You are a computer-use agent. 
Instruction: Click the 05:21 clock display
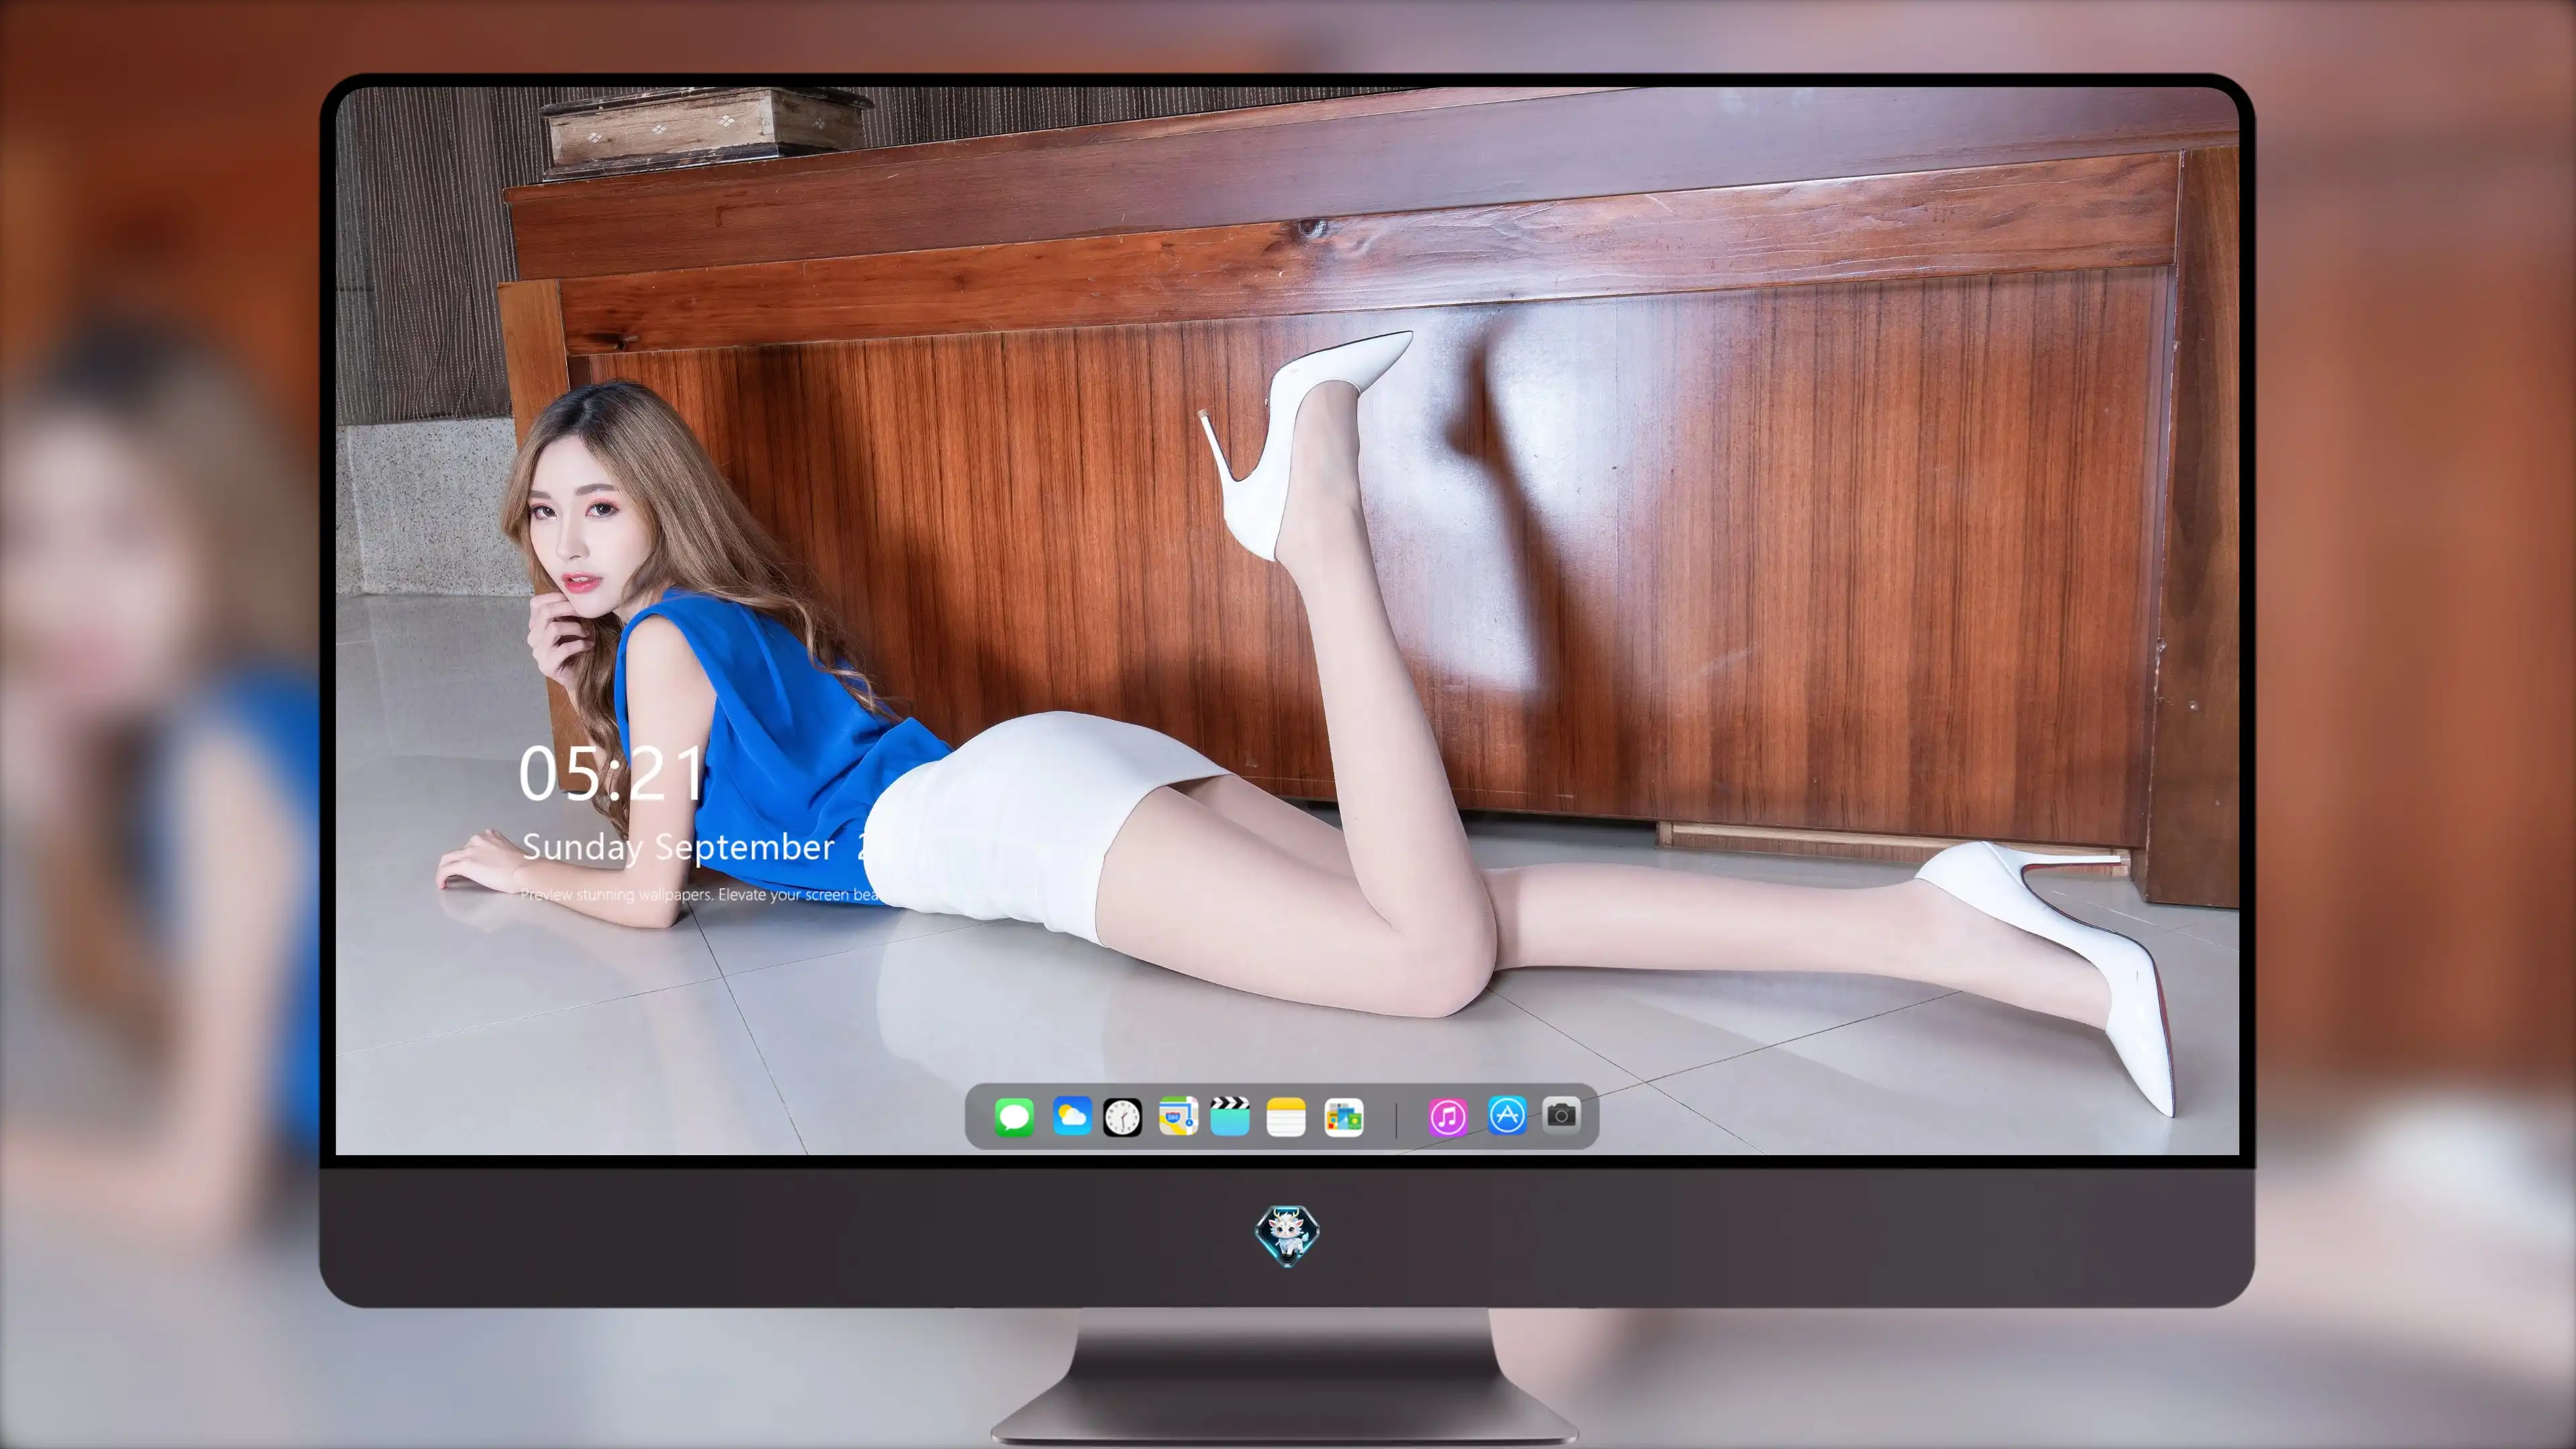pyautogui.click(x=611, y=773)
